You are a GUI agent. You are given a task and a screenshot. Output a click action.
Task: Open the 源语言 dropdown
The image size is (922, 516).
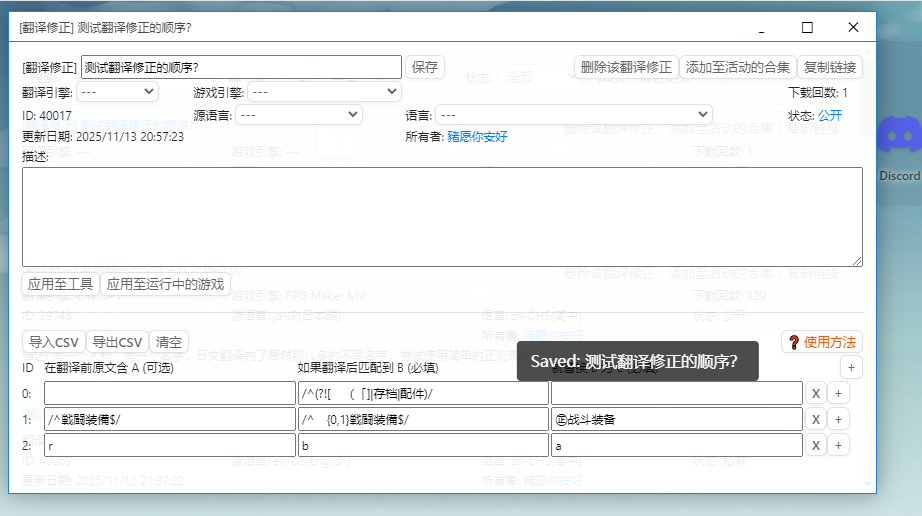coord(298,115)
